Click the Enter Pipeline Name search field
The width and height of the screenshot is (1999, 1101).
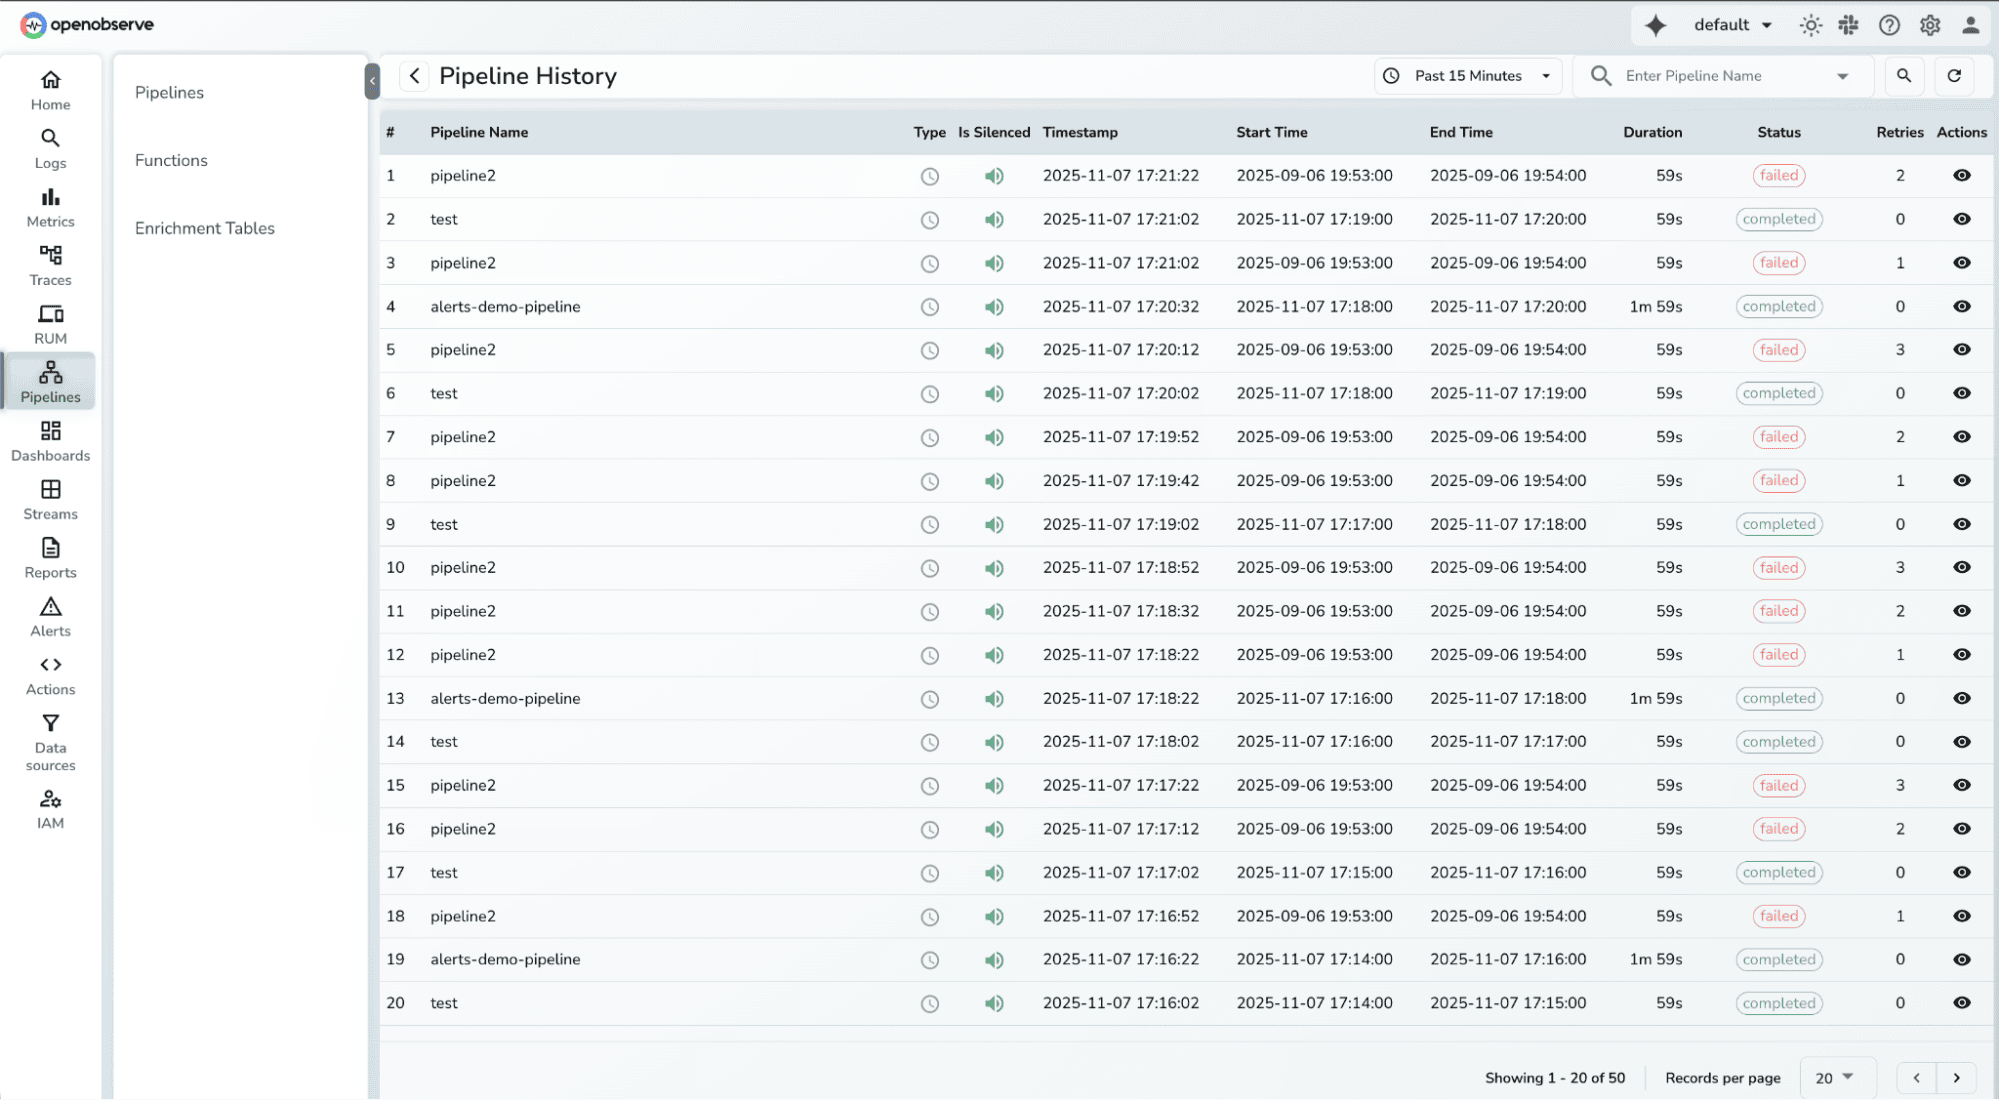[1720, 75]
